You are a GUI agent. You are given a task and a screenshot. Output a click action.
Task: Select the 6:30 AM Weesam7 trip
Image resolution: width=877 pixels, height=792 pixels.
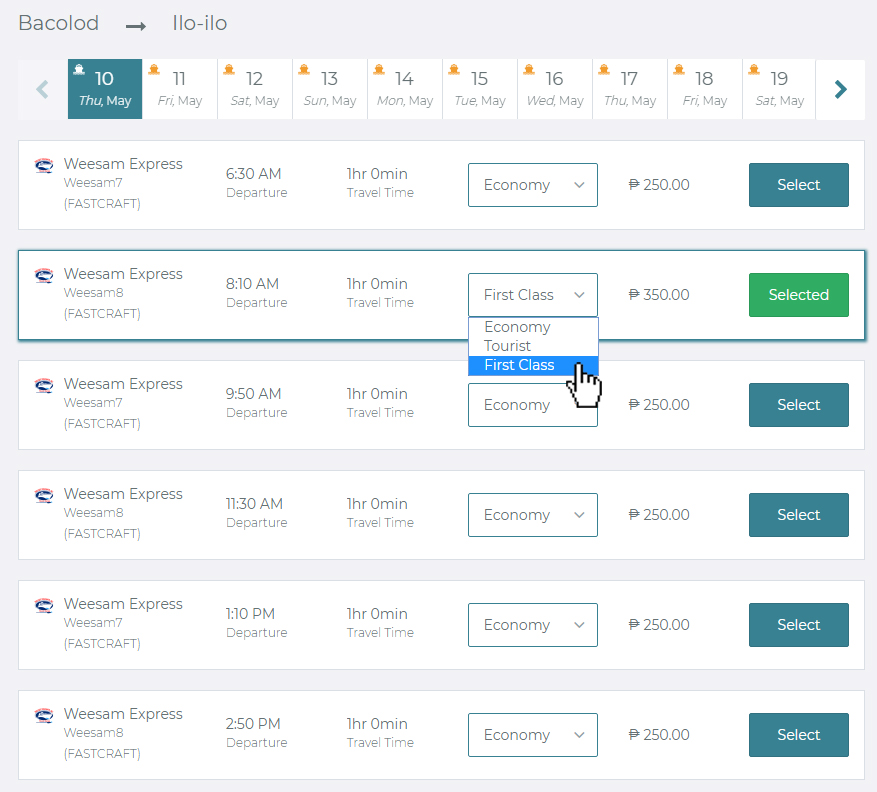[799, 185]
